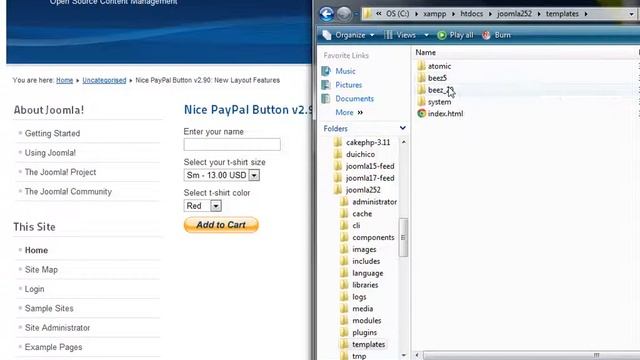Viewport: 640px width, 360px height.
Task: Click templates in the address breadcrumb
Action: click(x=562, y=14)
